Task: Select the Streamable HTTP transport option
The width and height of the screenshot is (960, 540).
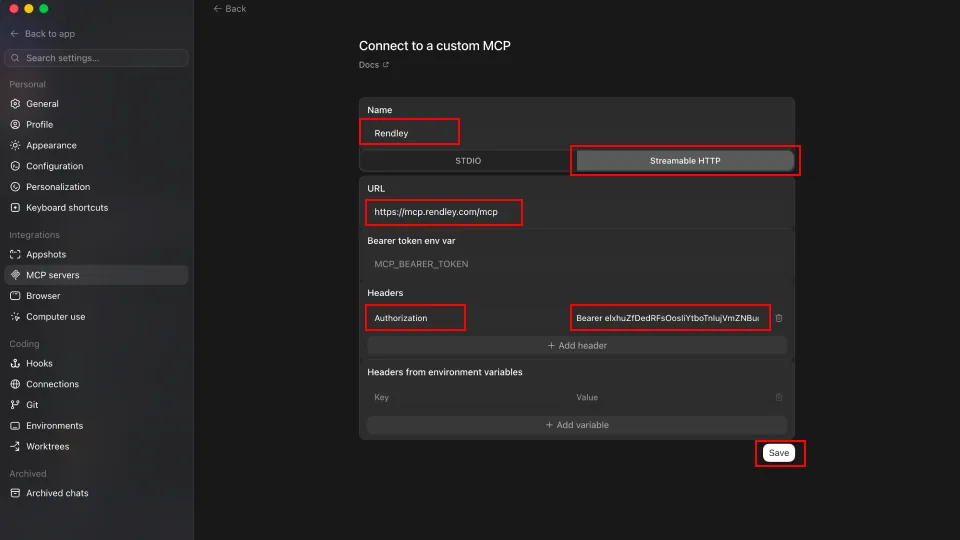Action: [684, 160]
